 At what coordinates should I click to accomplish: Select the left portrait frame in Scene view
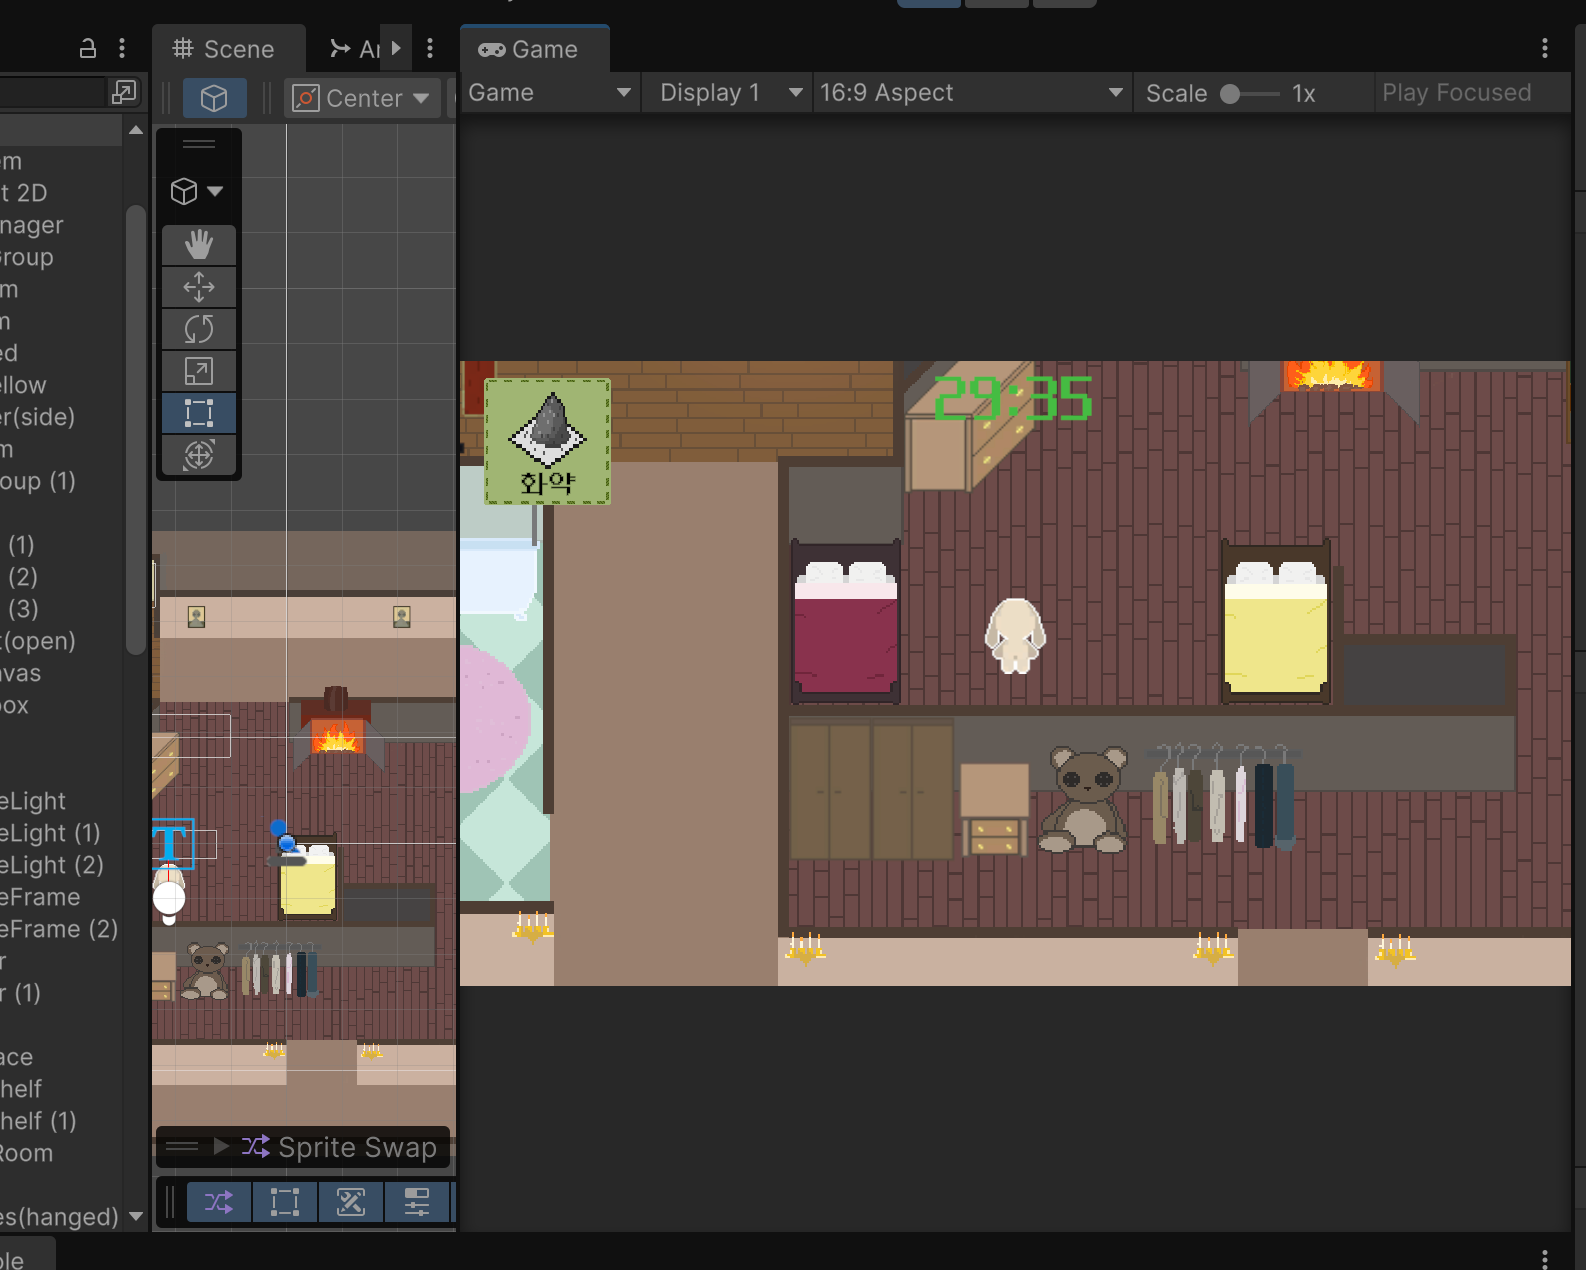197,617
